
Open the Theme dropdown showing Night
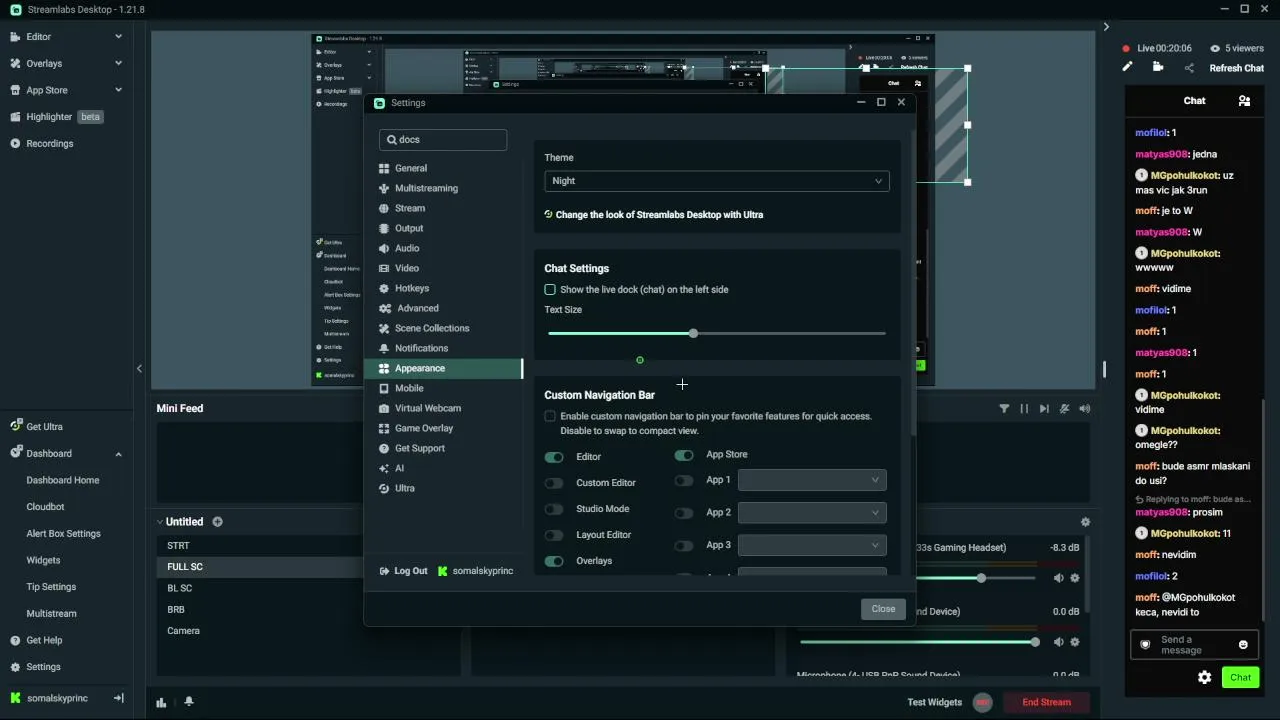[717, 181]
